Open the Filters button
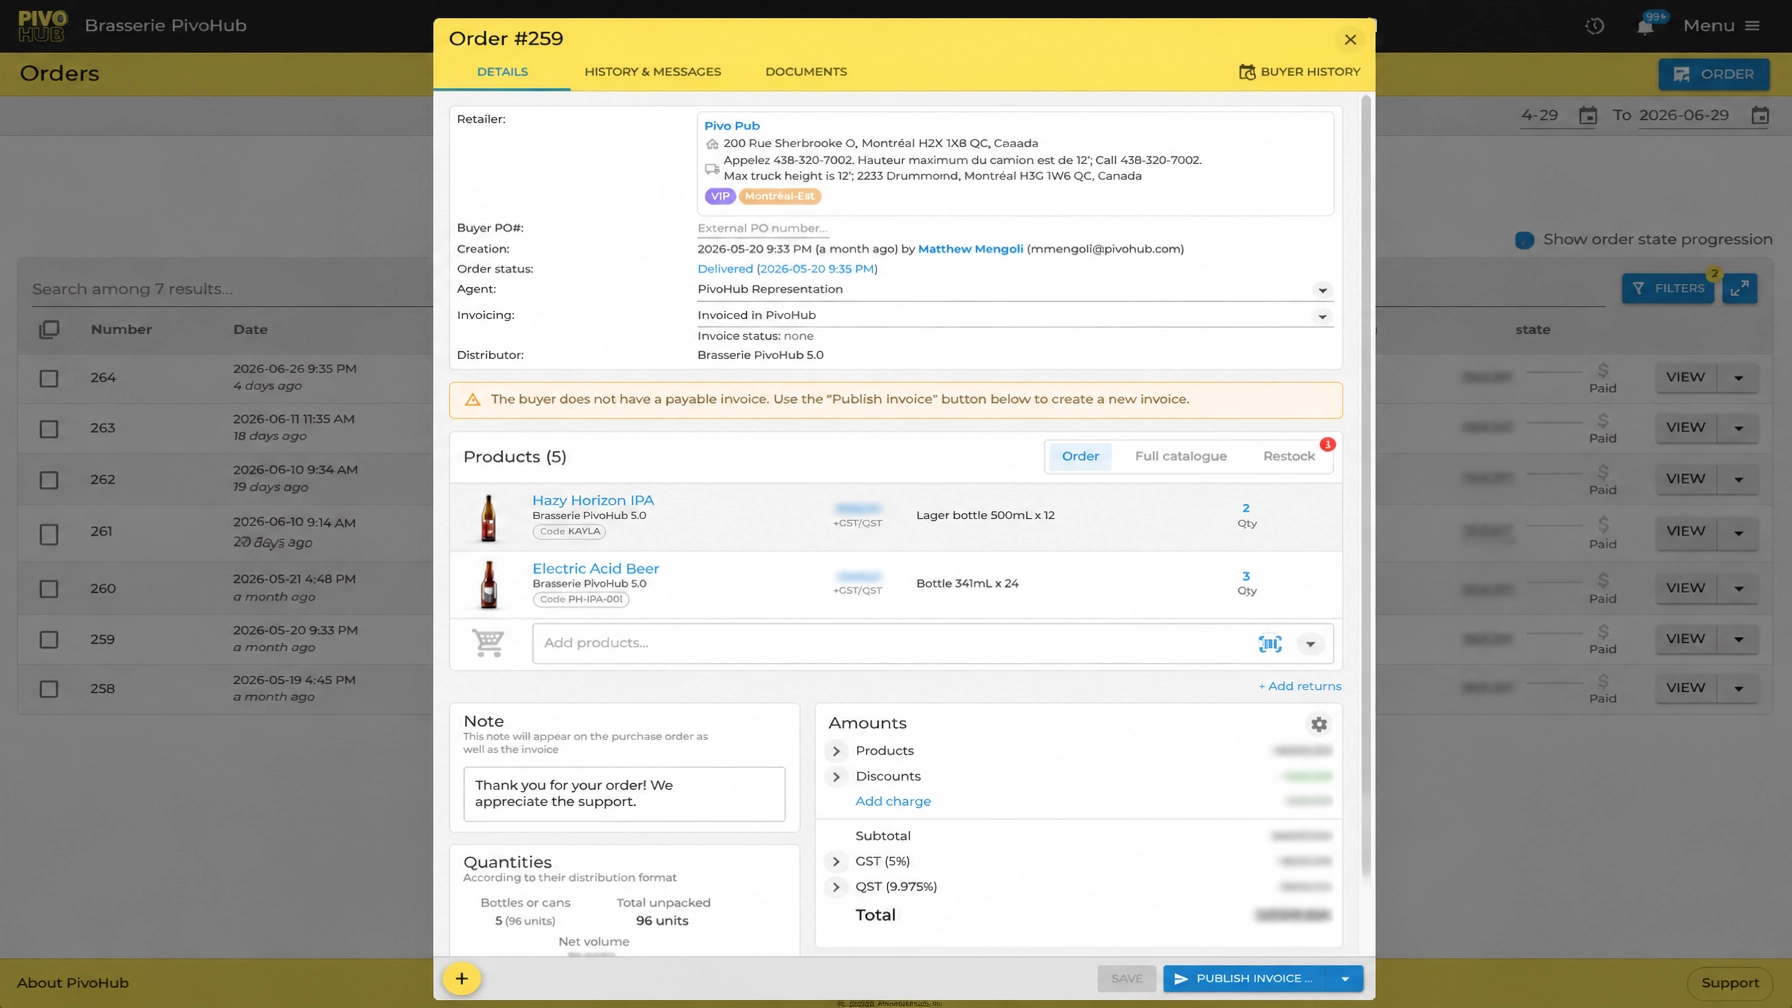1792x1008 pixels. pos(1667,288)
